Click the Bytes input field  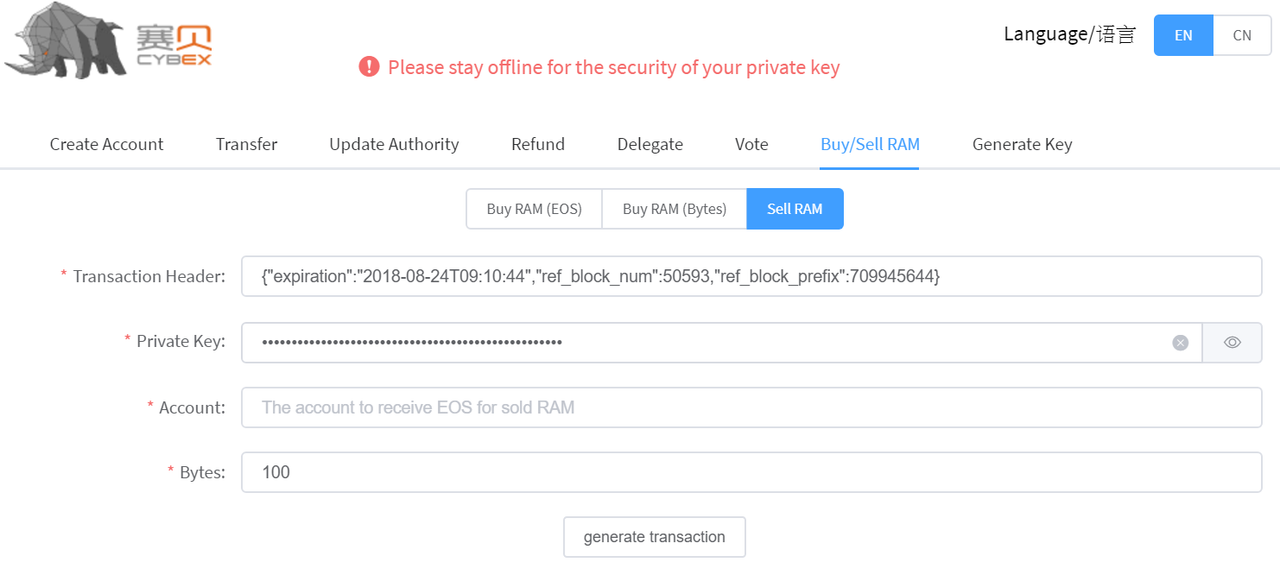(x=751, y=473)
